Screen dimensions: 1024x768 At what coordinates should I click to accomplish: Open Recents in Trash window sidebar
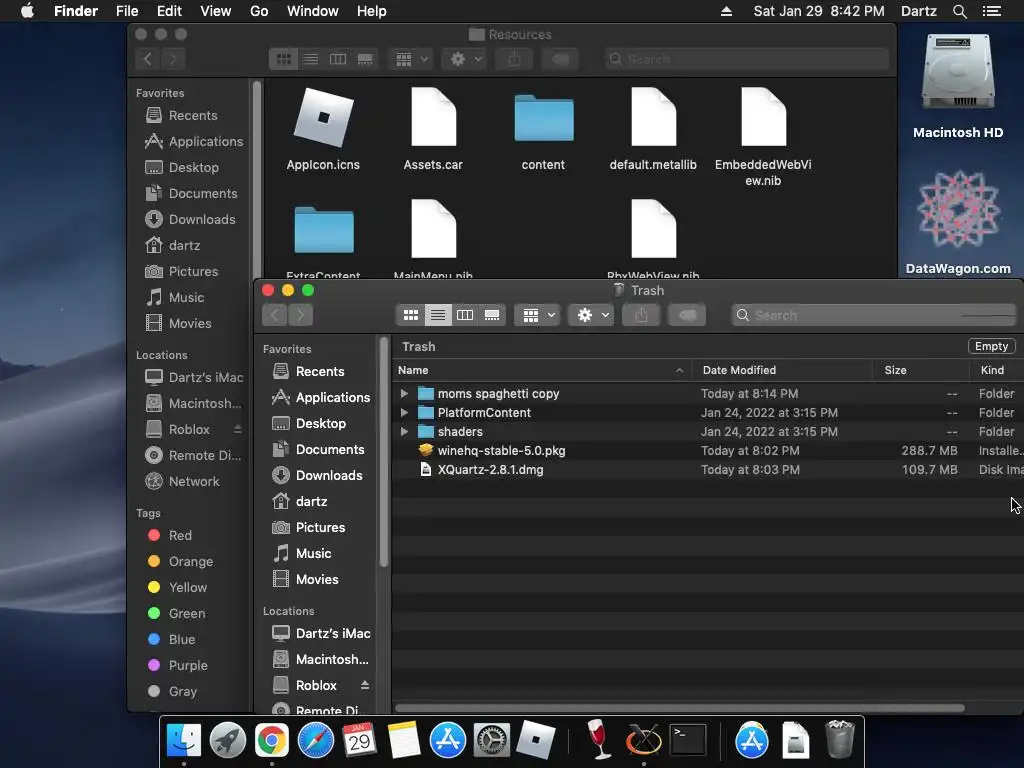click(319, 372)
